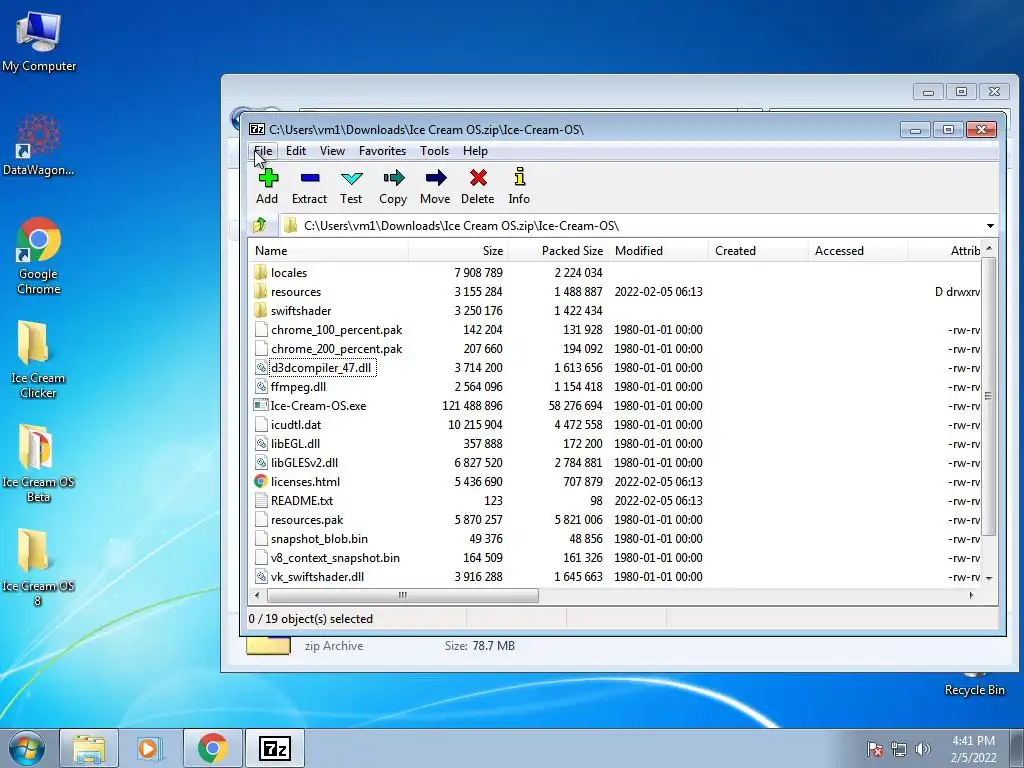Click the Recycle Bin desktop icon
This screenshot has width=1024, height=768.
pos(974,682)
